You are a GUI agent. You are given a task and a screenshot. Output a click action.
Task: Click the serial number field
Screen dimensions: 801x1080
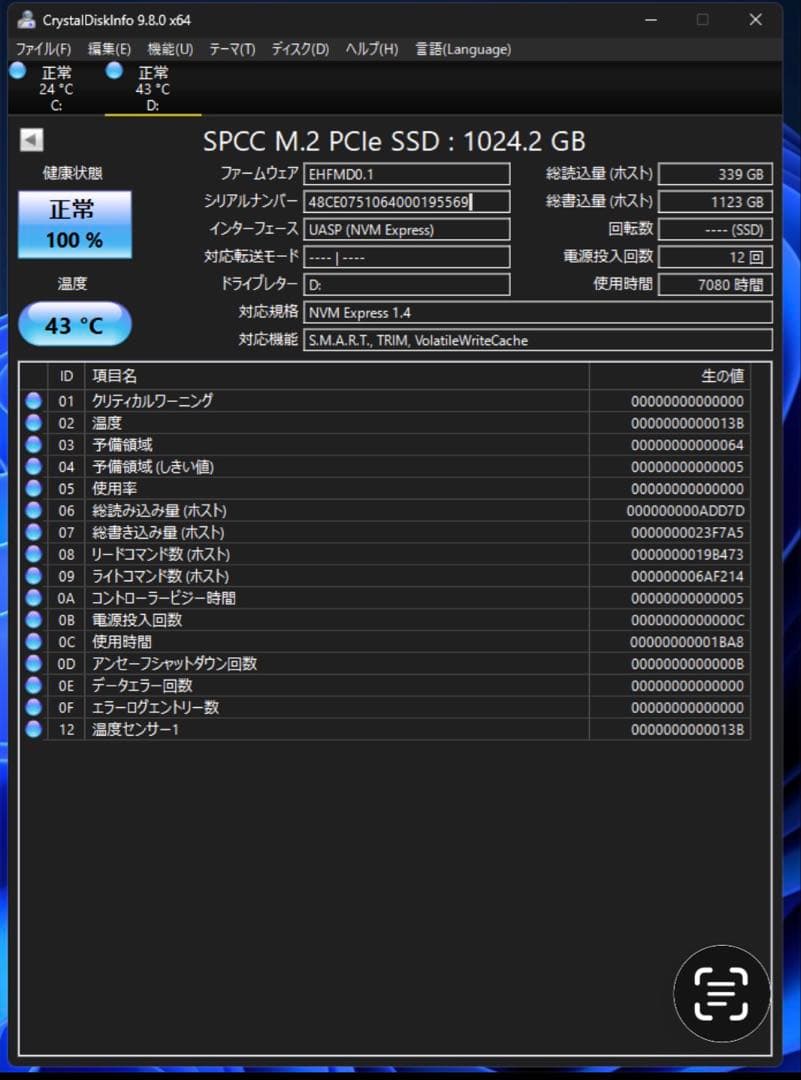[x=406, y=202]
